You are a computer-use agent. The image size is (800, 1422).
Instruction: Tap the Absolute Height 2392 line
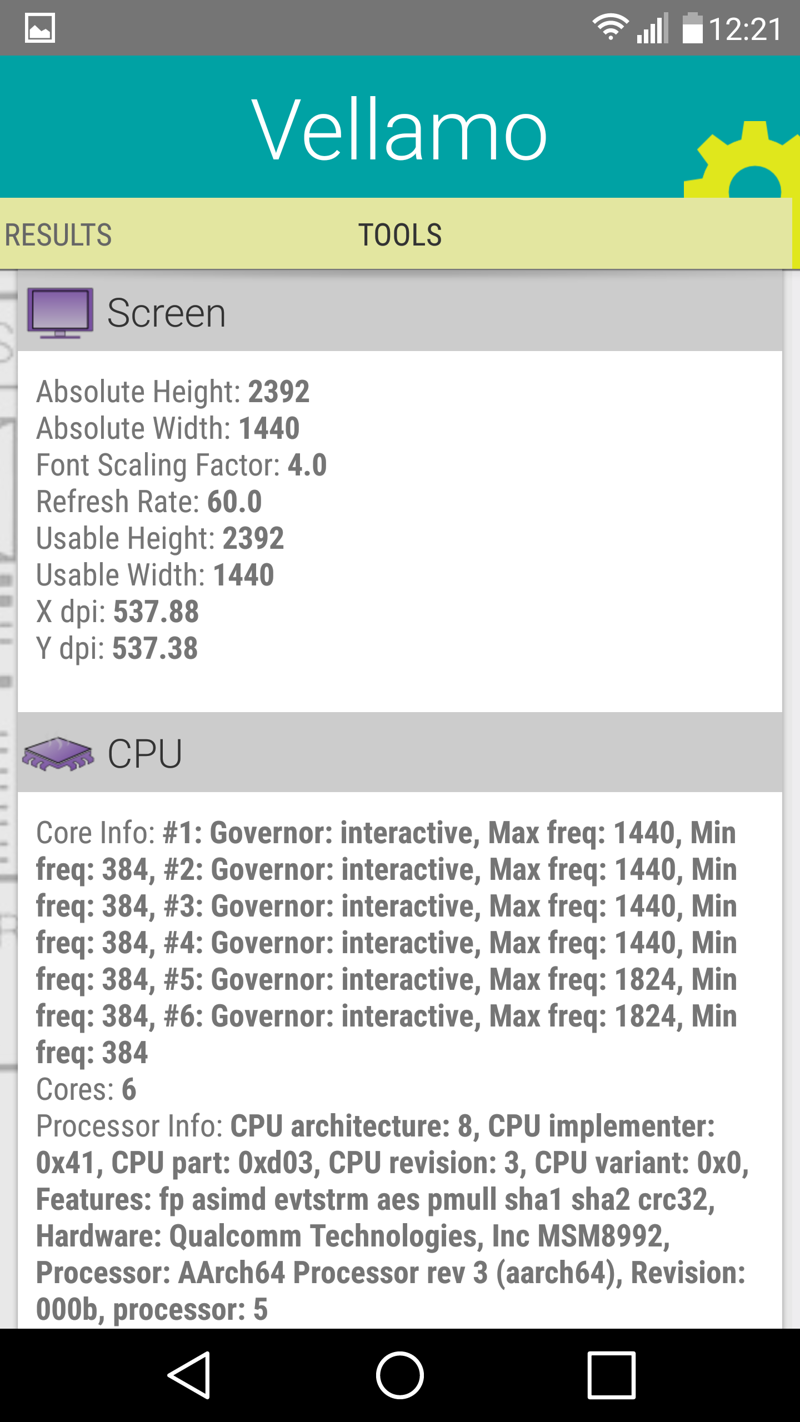click(173, 391)
